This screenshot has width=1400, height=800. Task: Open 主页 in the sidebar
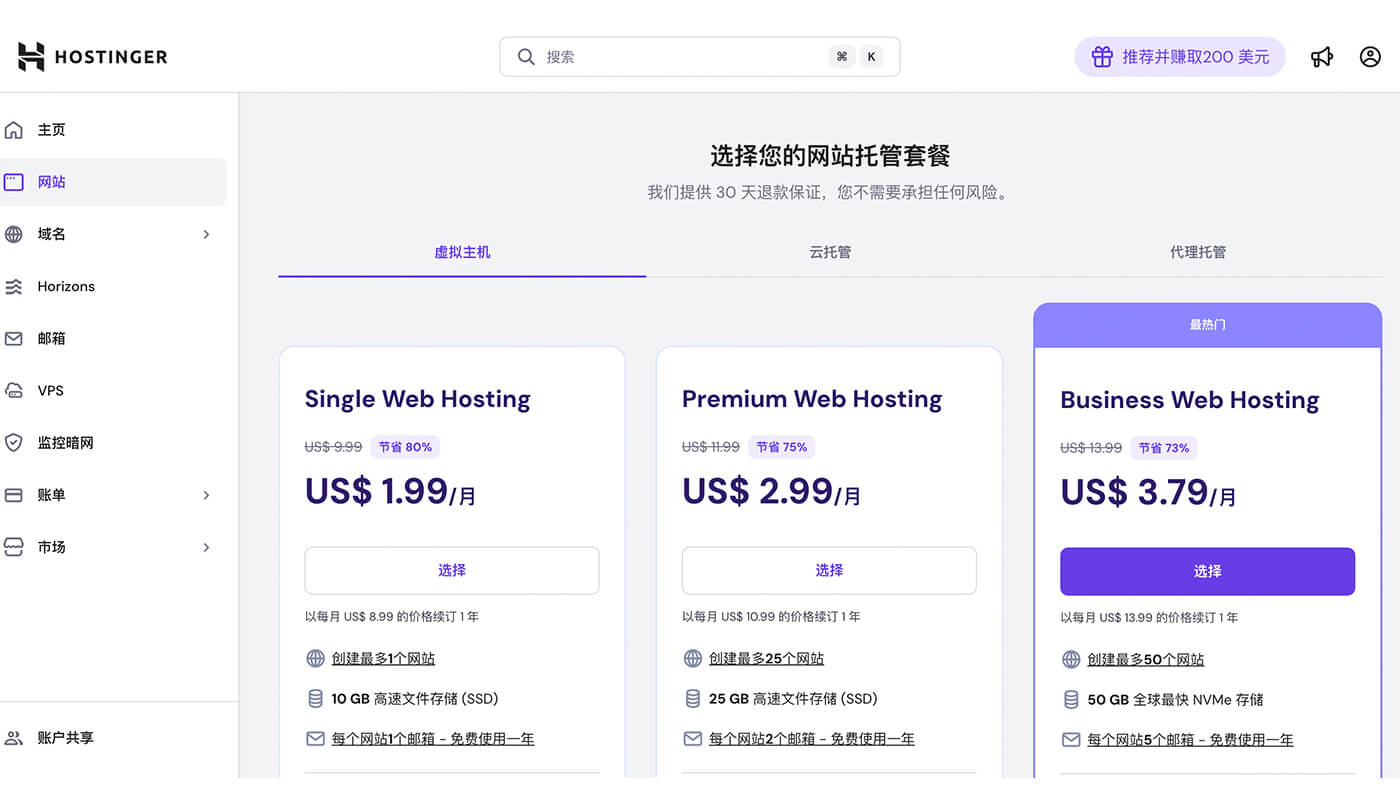[52, 130]
